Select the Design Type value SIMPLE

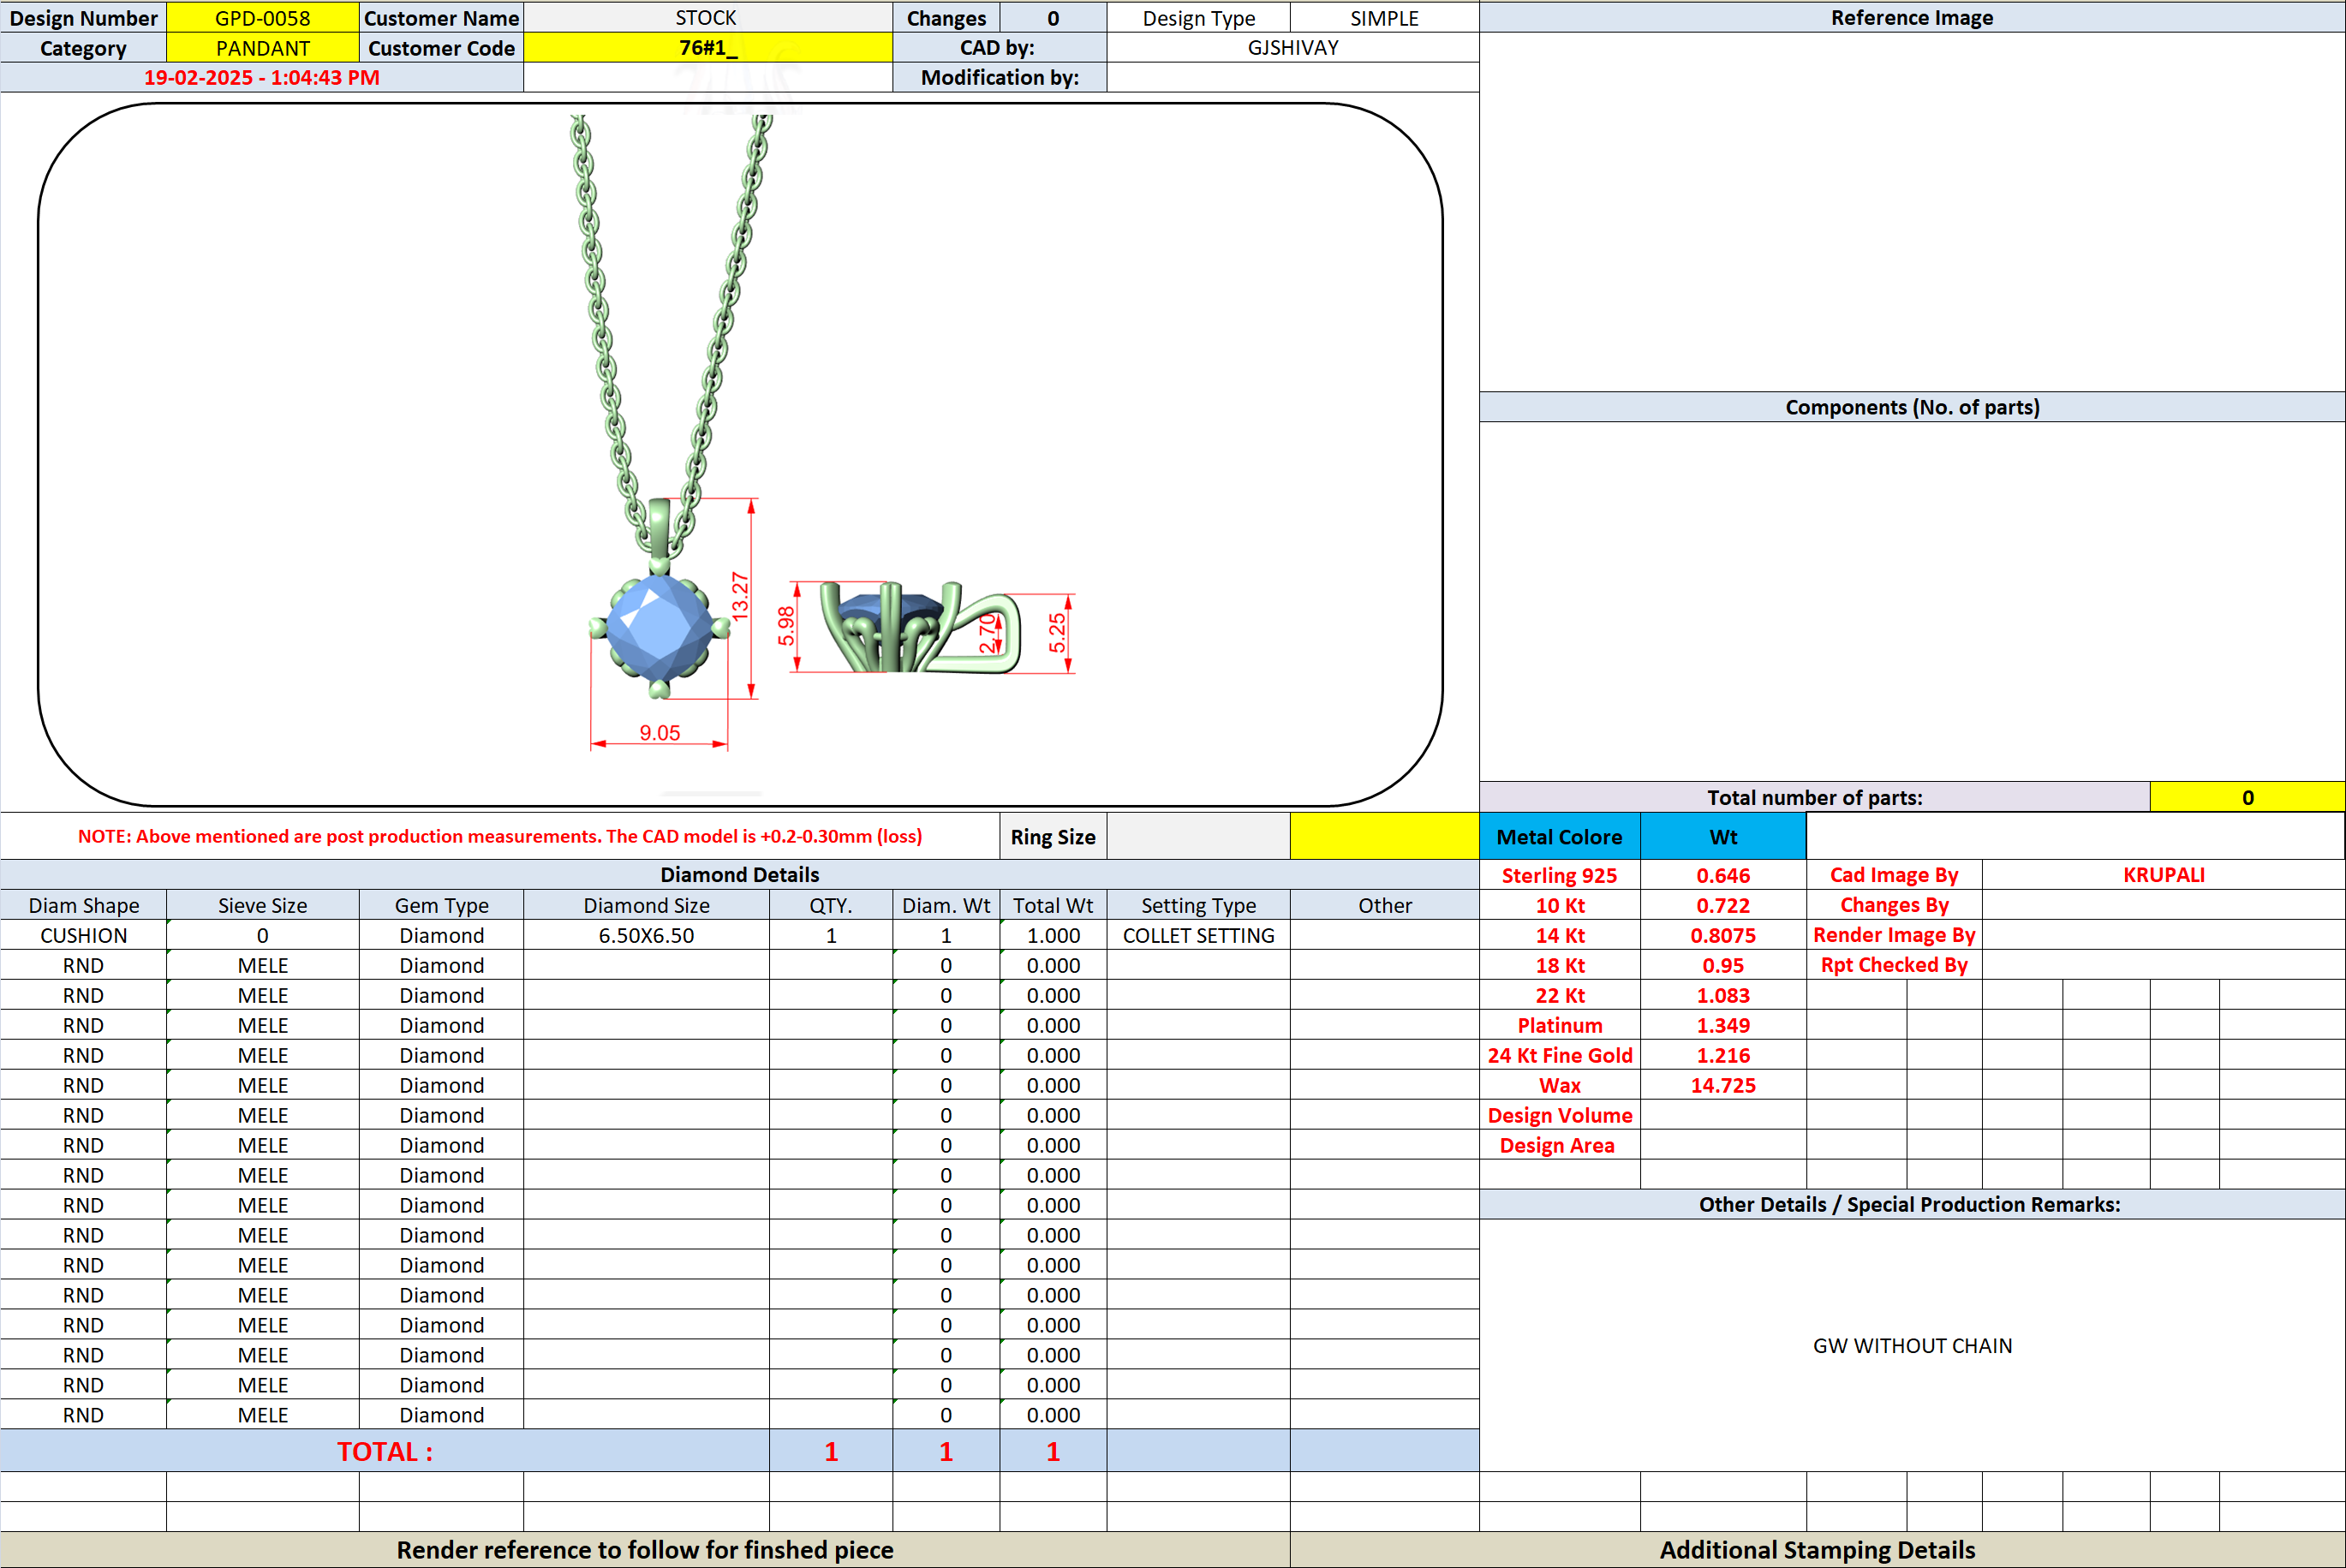coord(1384,17)
